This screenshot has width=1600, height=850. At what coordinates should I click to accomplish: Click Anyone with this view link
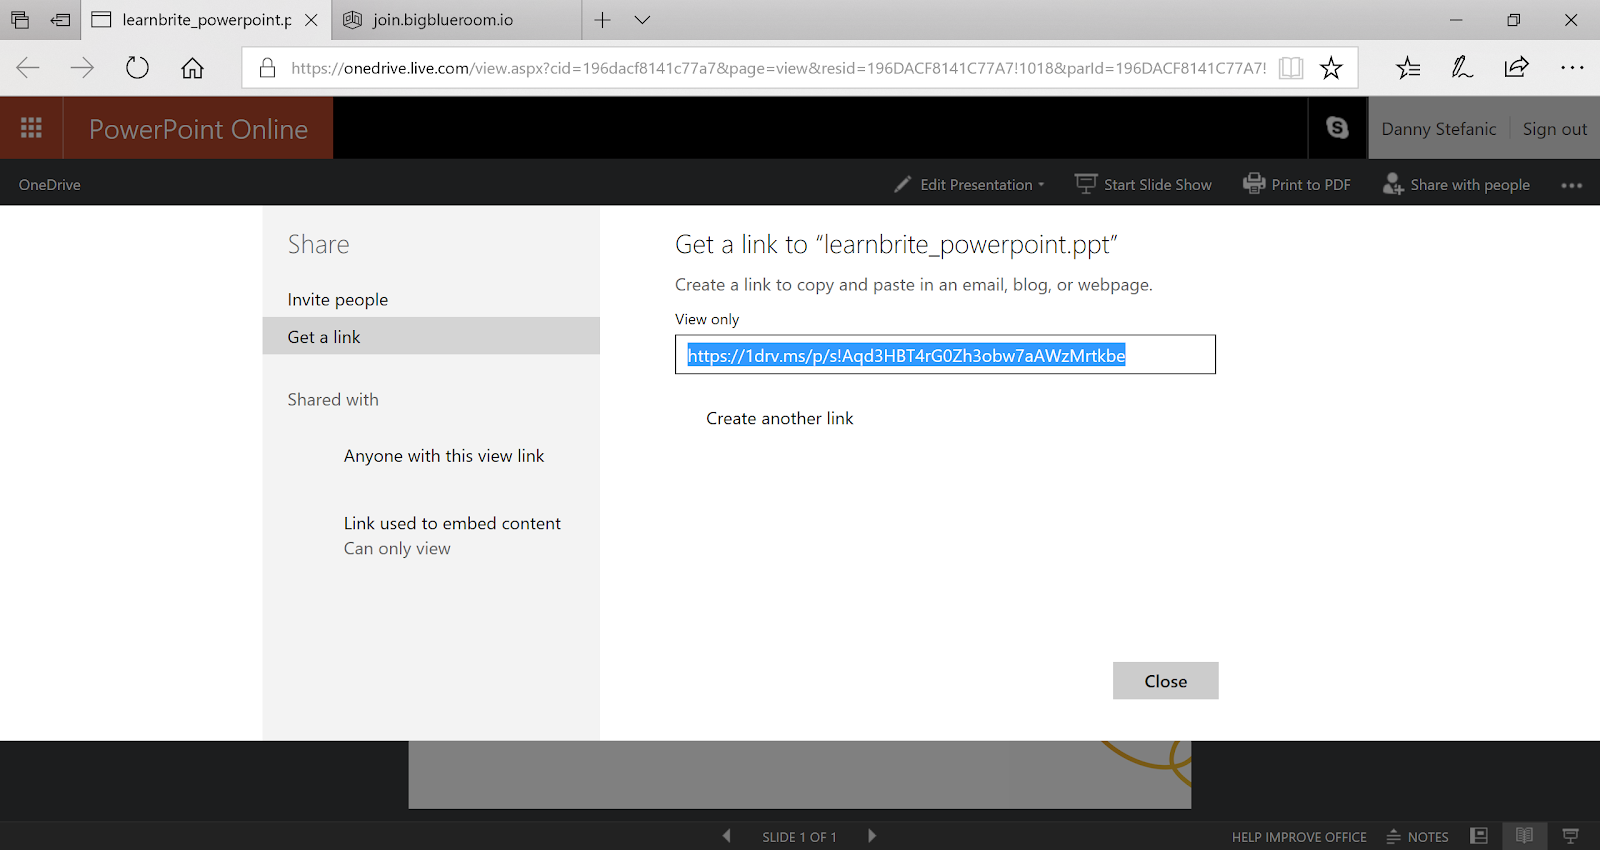point(444,456)
